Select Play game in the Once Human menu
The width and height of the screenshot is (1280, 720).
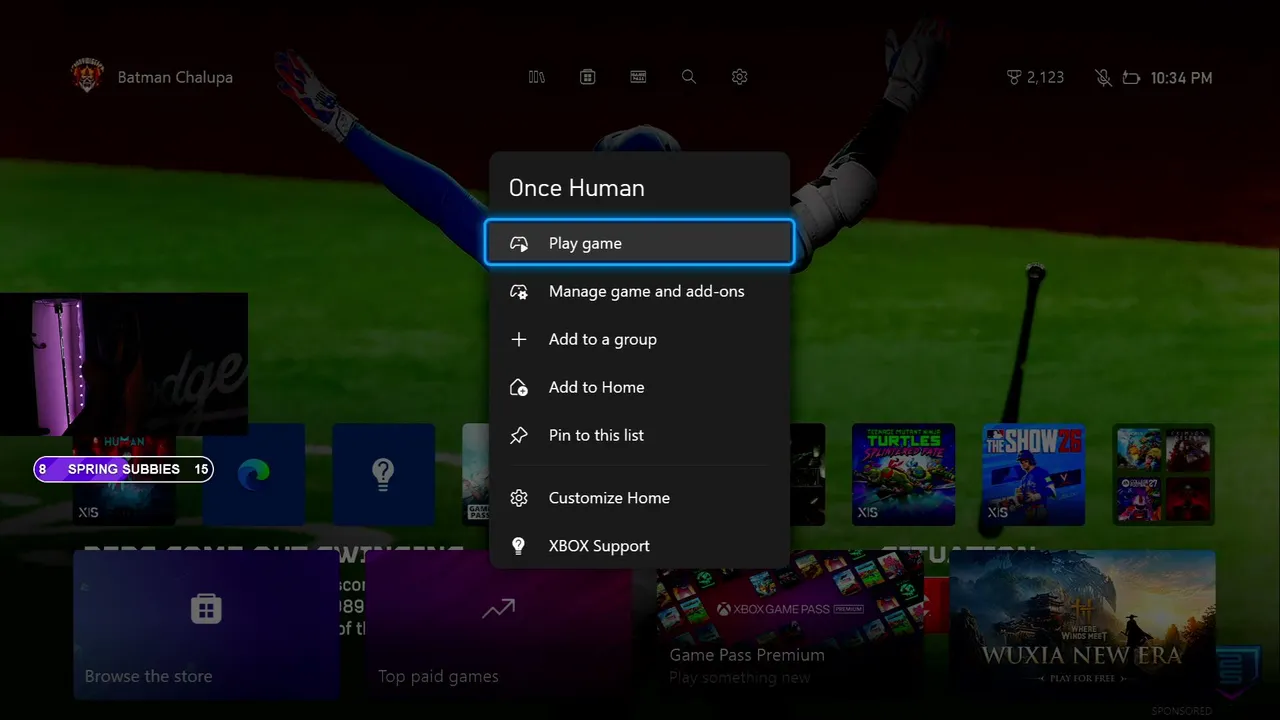pyautogui.click(x=639, y=243)
